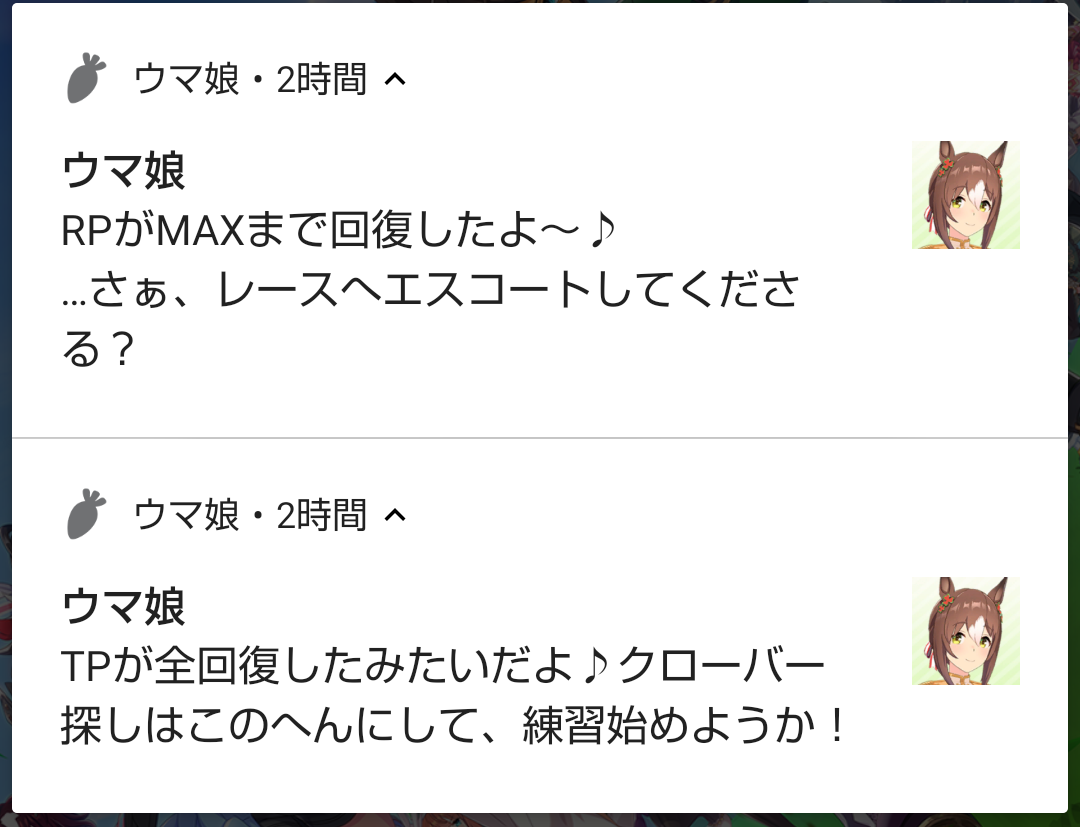This screenshot has width=1080, height=827.
Task: Tap the RPがMAXまで回復したよ message line
Action: (x=338, y=230)
